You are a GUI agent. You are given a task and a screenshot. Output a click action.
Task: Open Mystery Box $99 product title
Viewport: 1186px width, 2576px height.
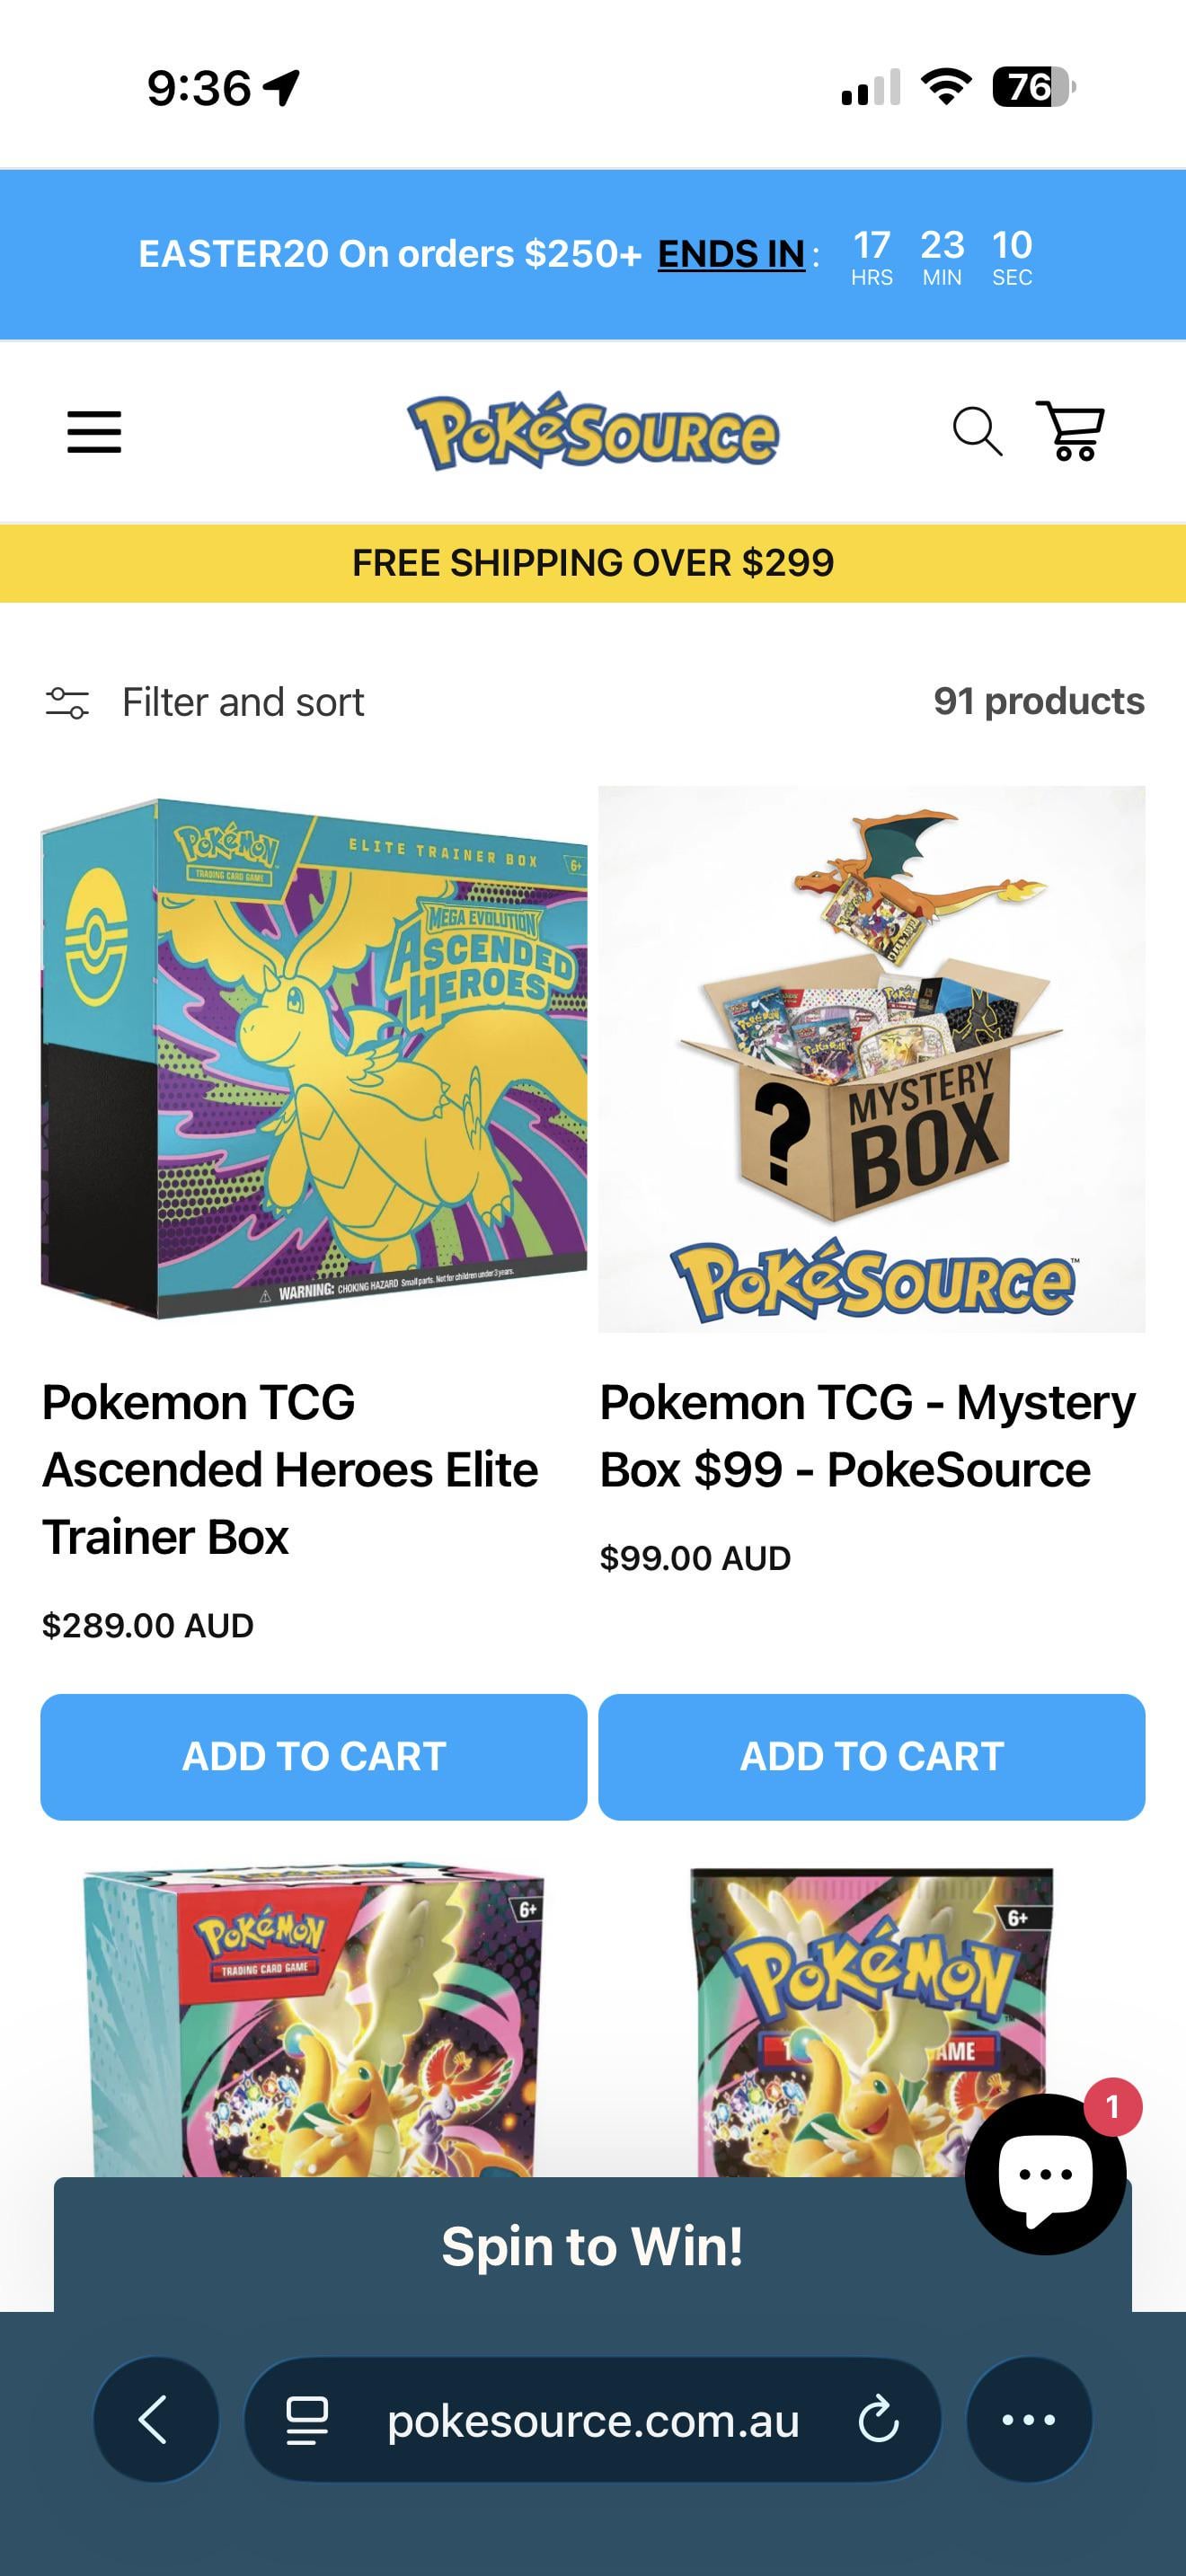(867, 1435)
